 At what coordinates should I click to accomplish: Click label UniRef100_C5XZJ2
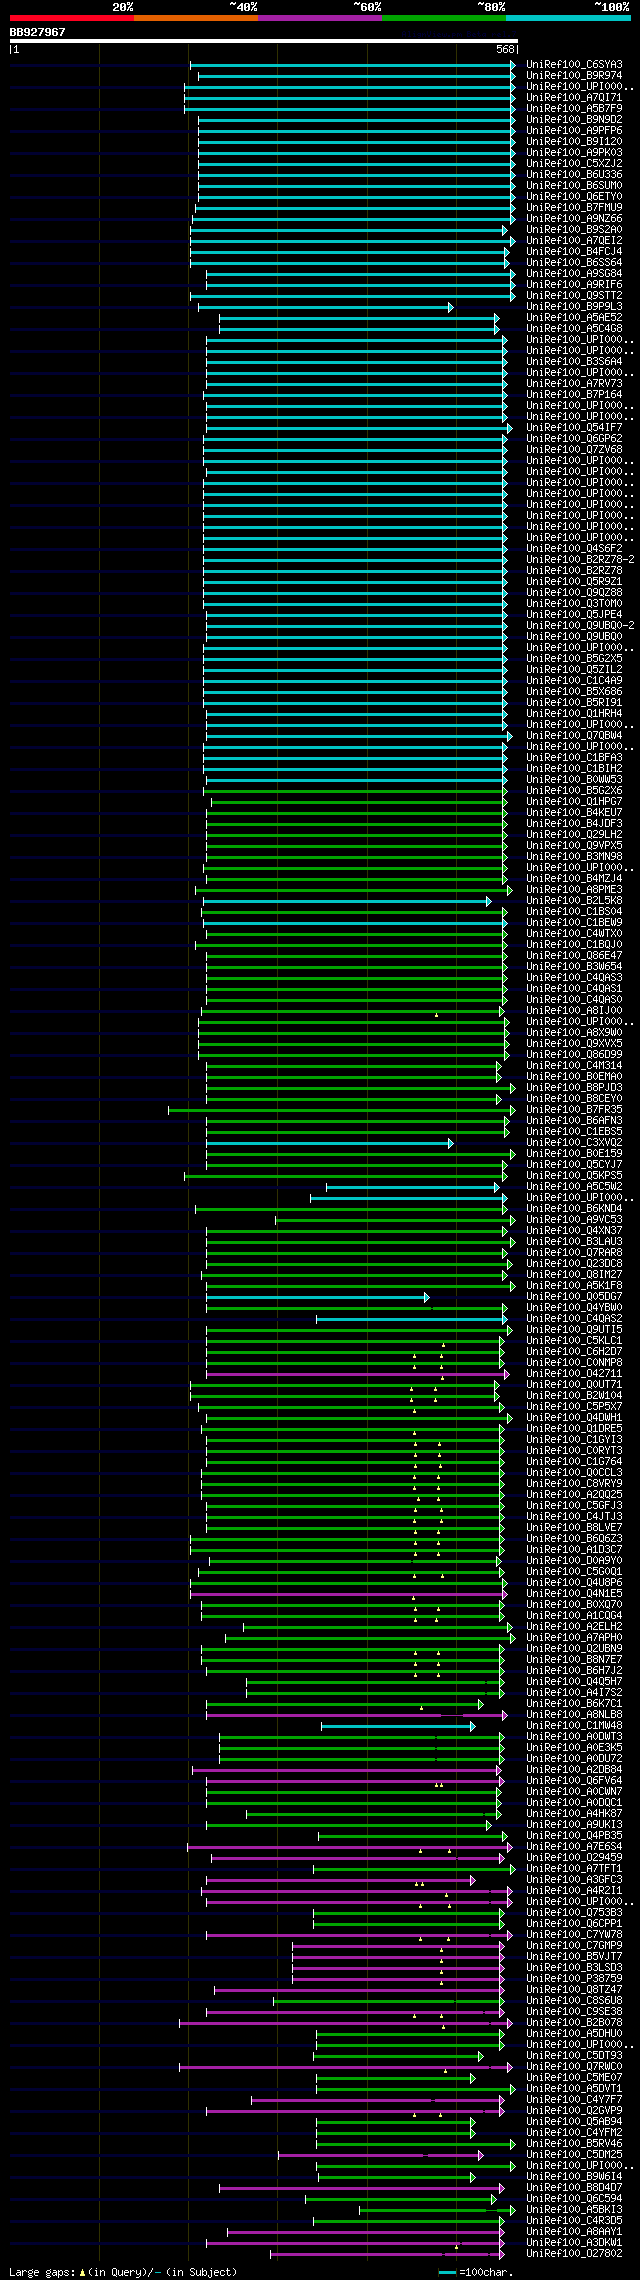click(574, 164)
